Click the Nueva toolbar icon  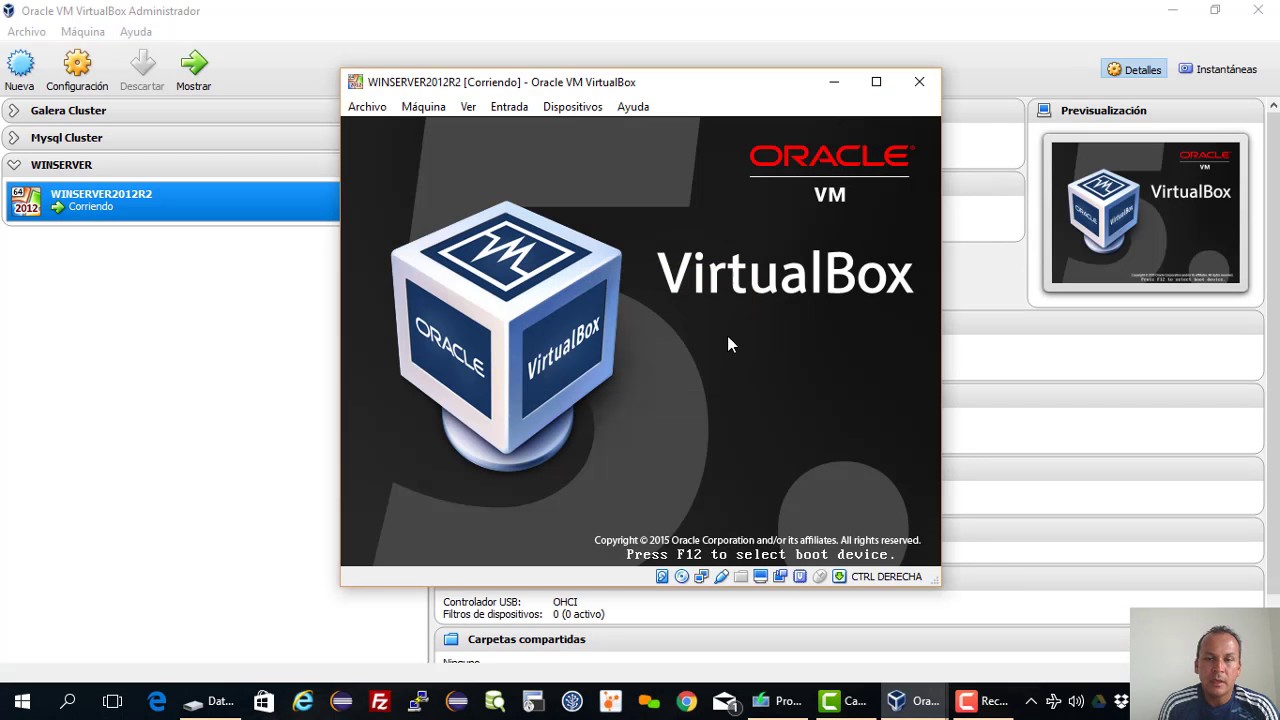pos(20,64)
